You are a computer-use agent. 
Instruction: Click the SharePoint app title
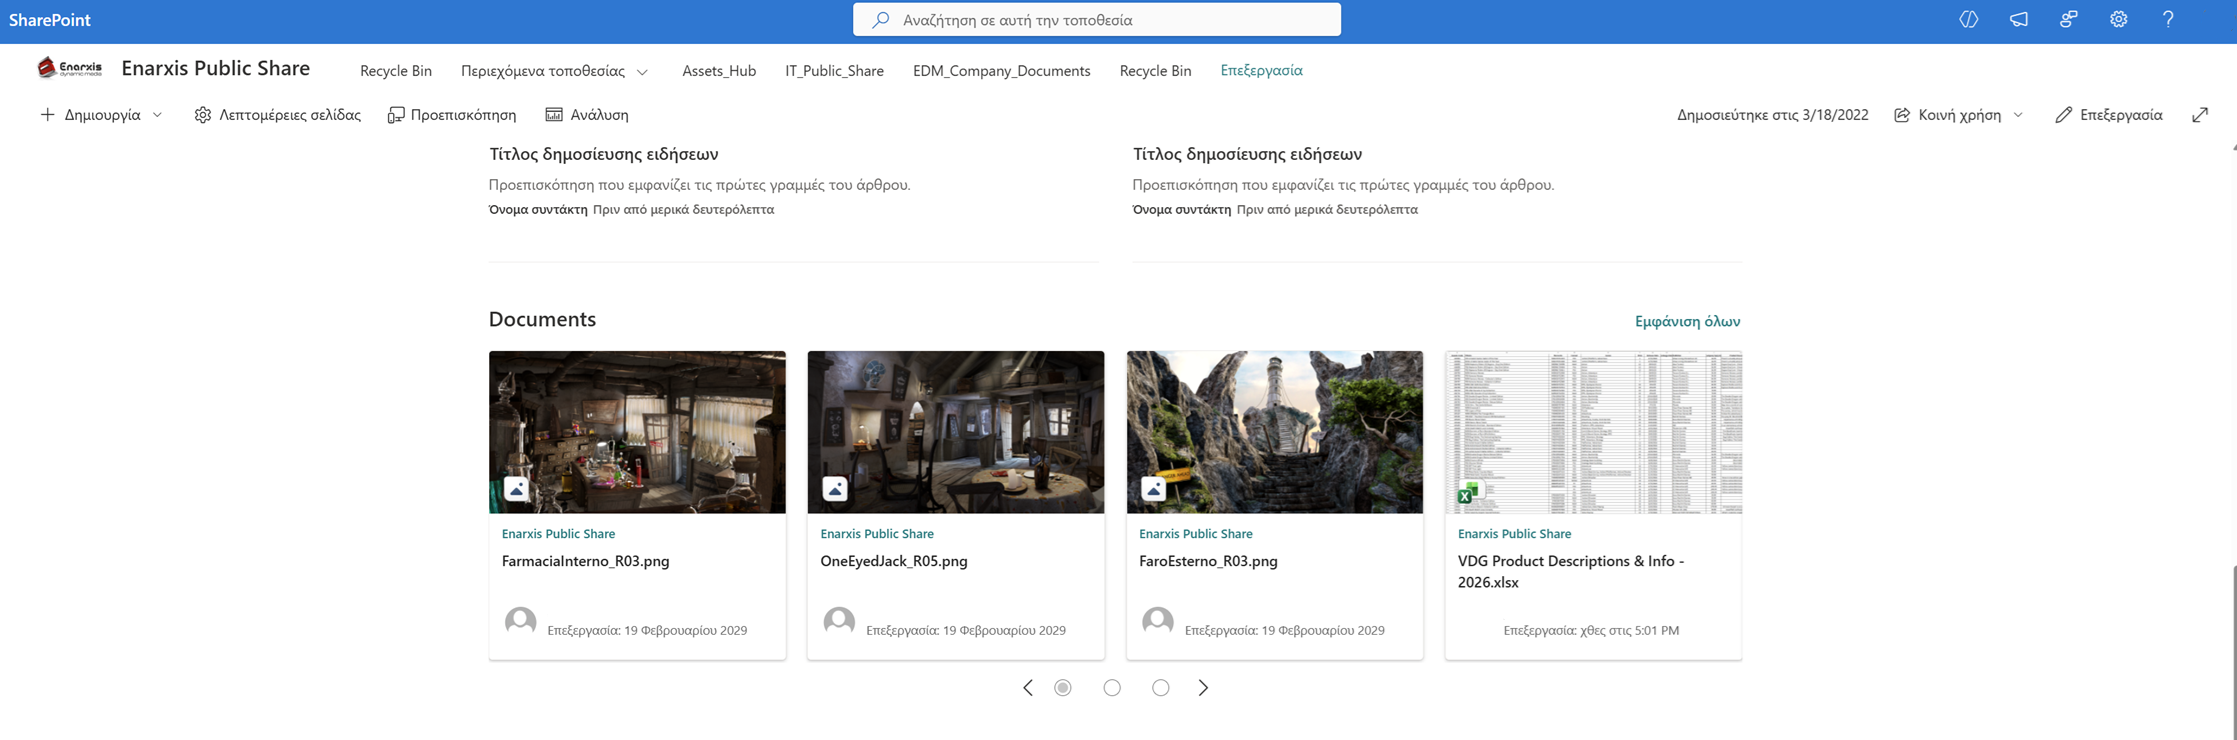[50, 20]
